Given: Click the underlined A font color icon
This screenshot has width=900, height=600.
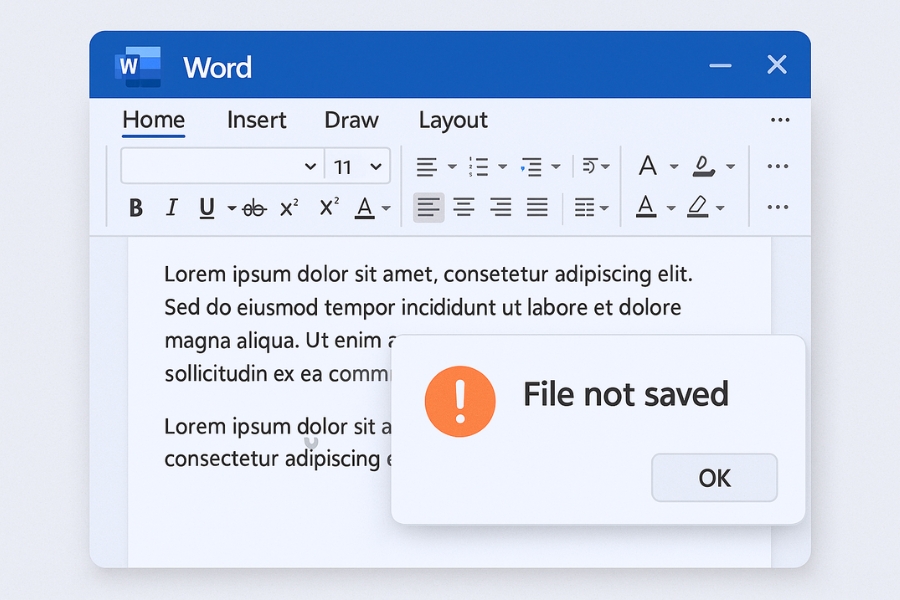Looking at the screenshot, I should 646,208.
